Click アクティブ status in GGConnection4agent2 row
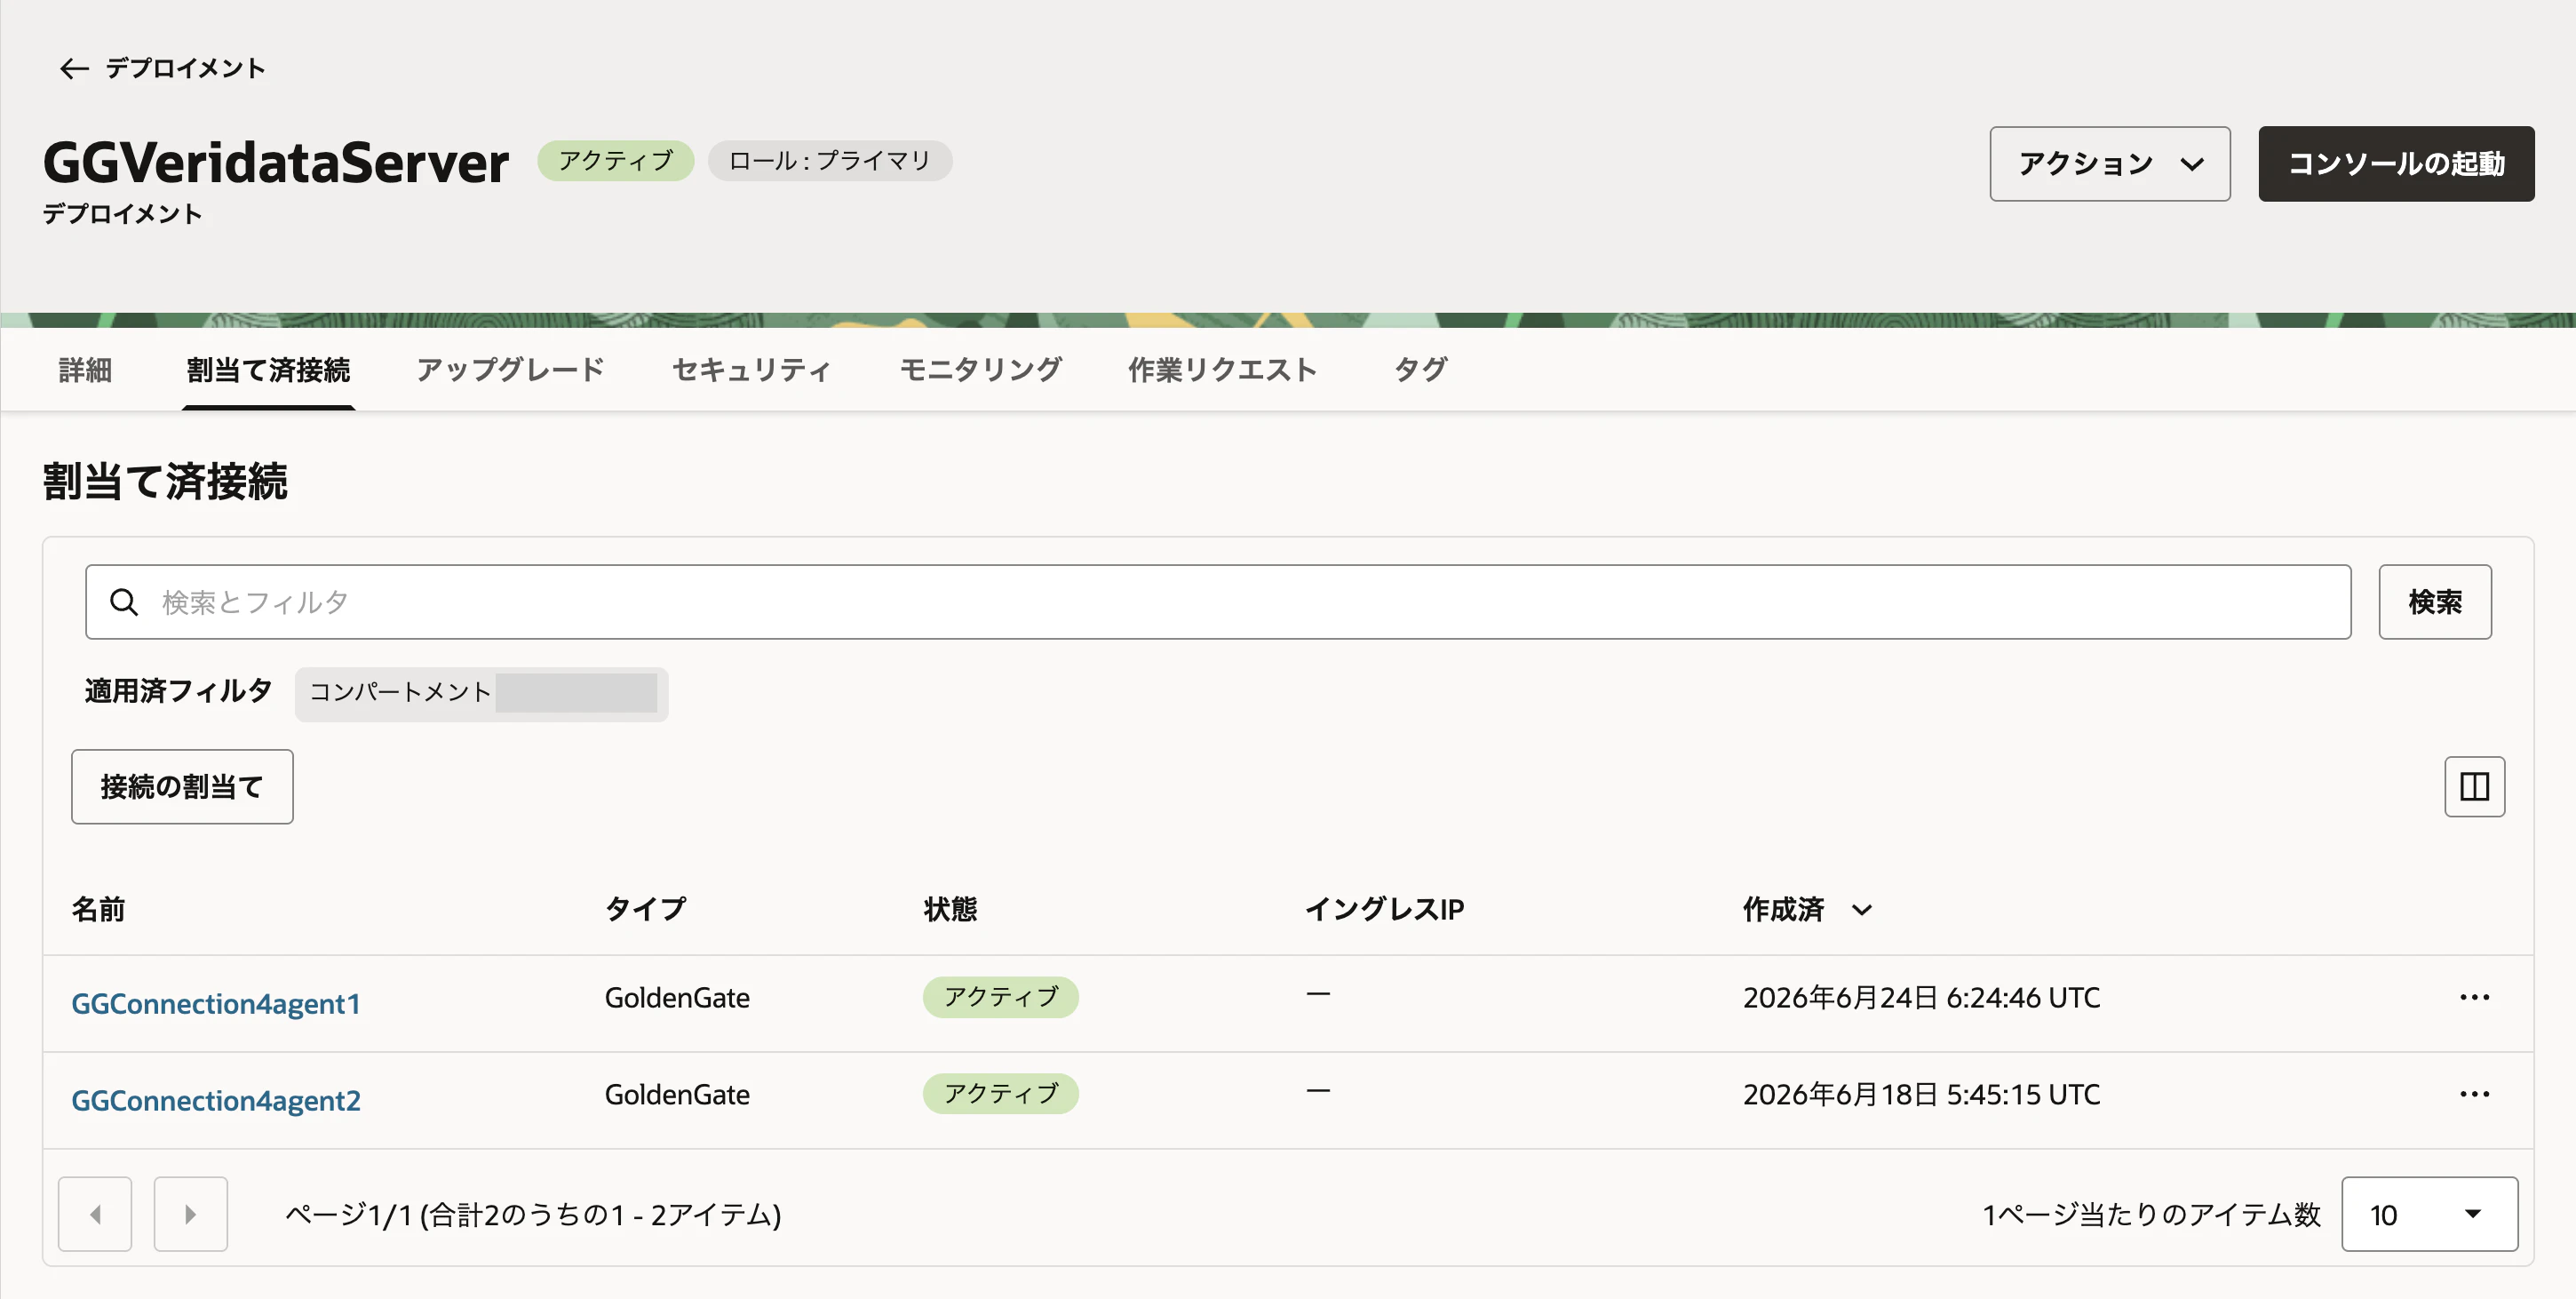Screen dimensions: 2576x1299 pos(1000,1094)
